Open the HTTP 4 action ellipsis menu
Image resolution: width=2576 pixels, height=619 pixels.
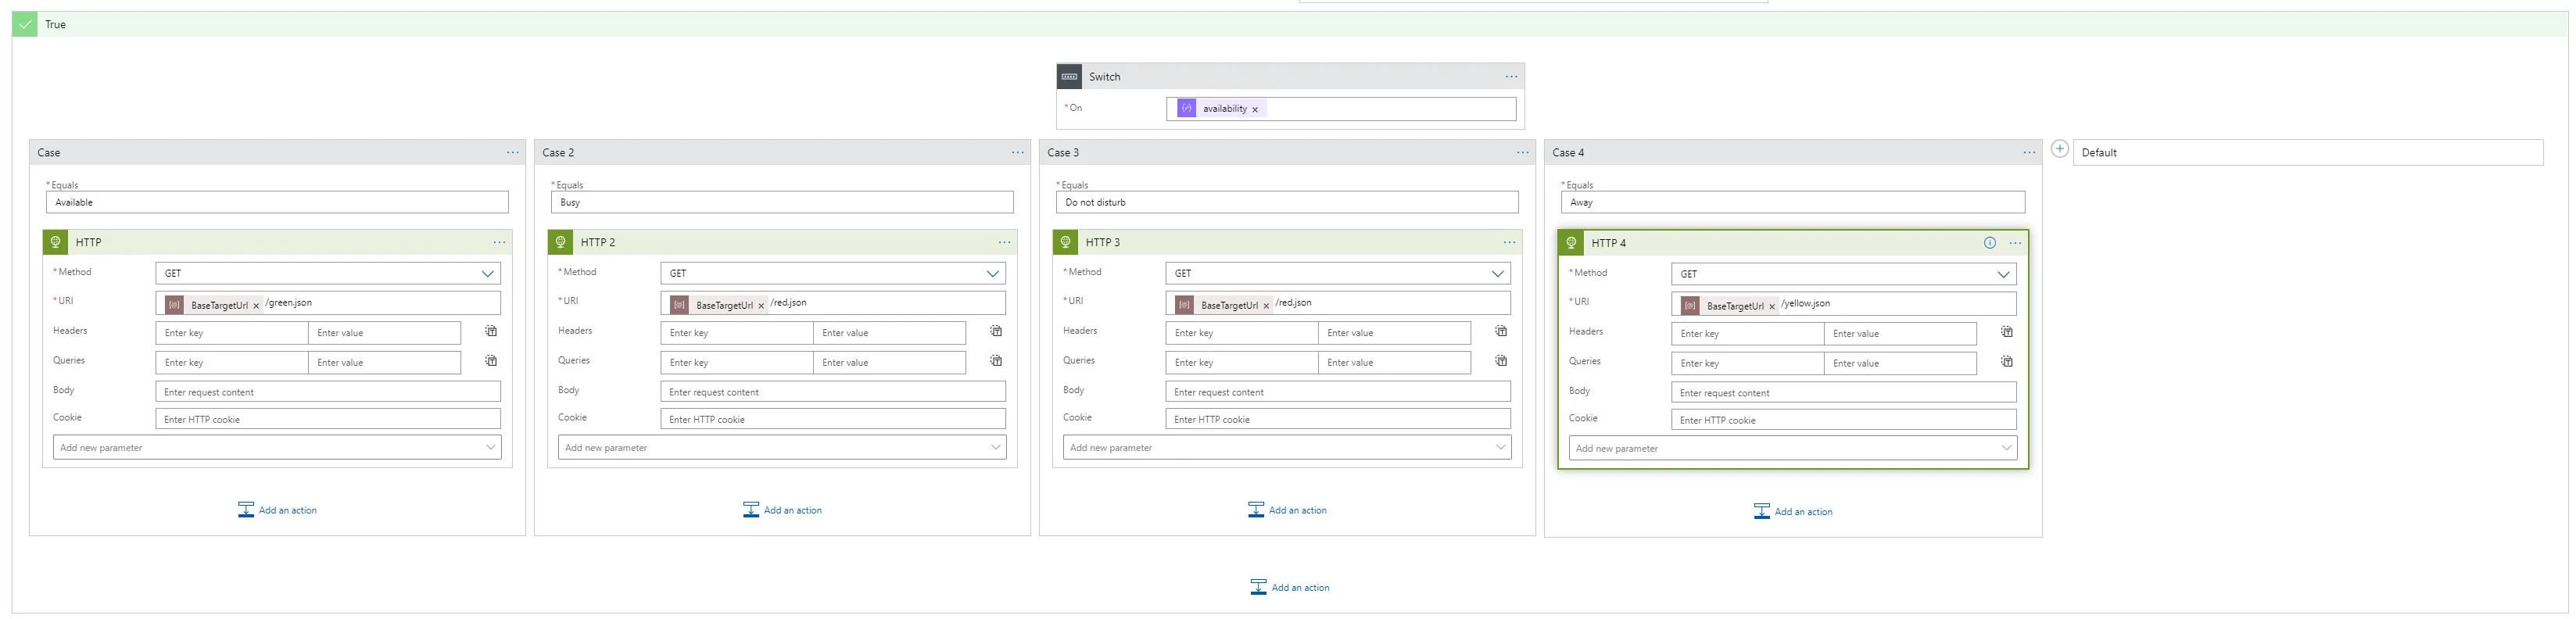click(2015, 244)
